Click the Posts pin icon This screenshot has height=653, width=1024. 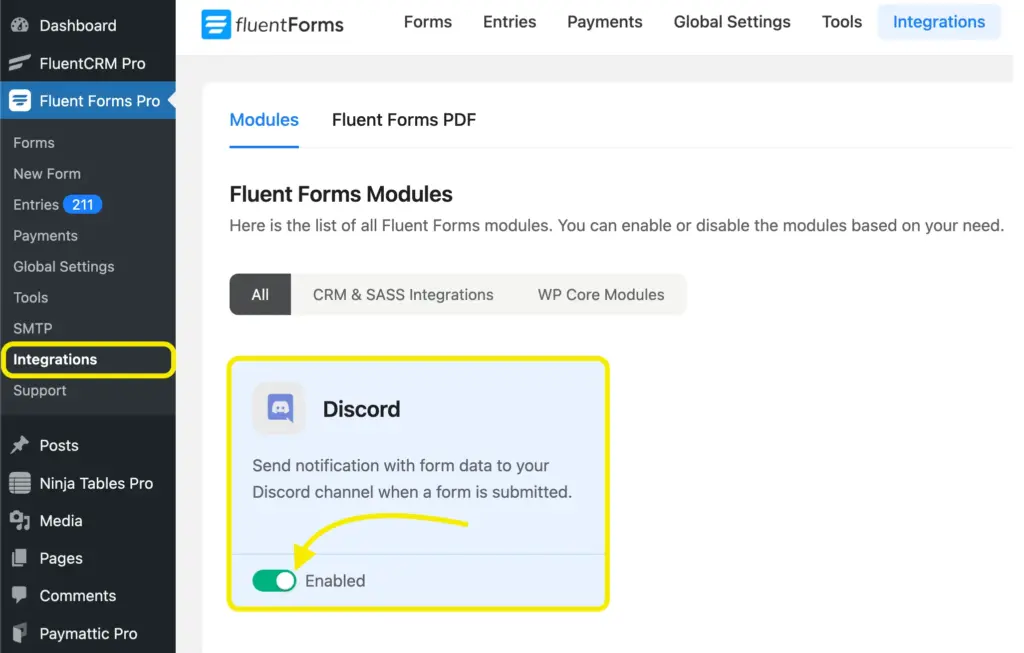tap(21, 445)
